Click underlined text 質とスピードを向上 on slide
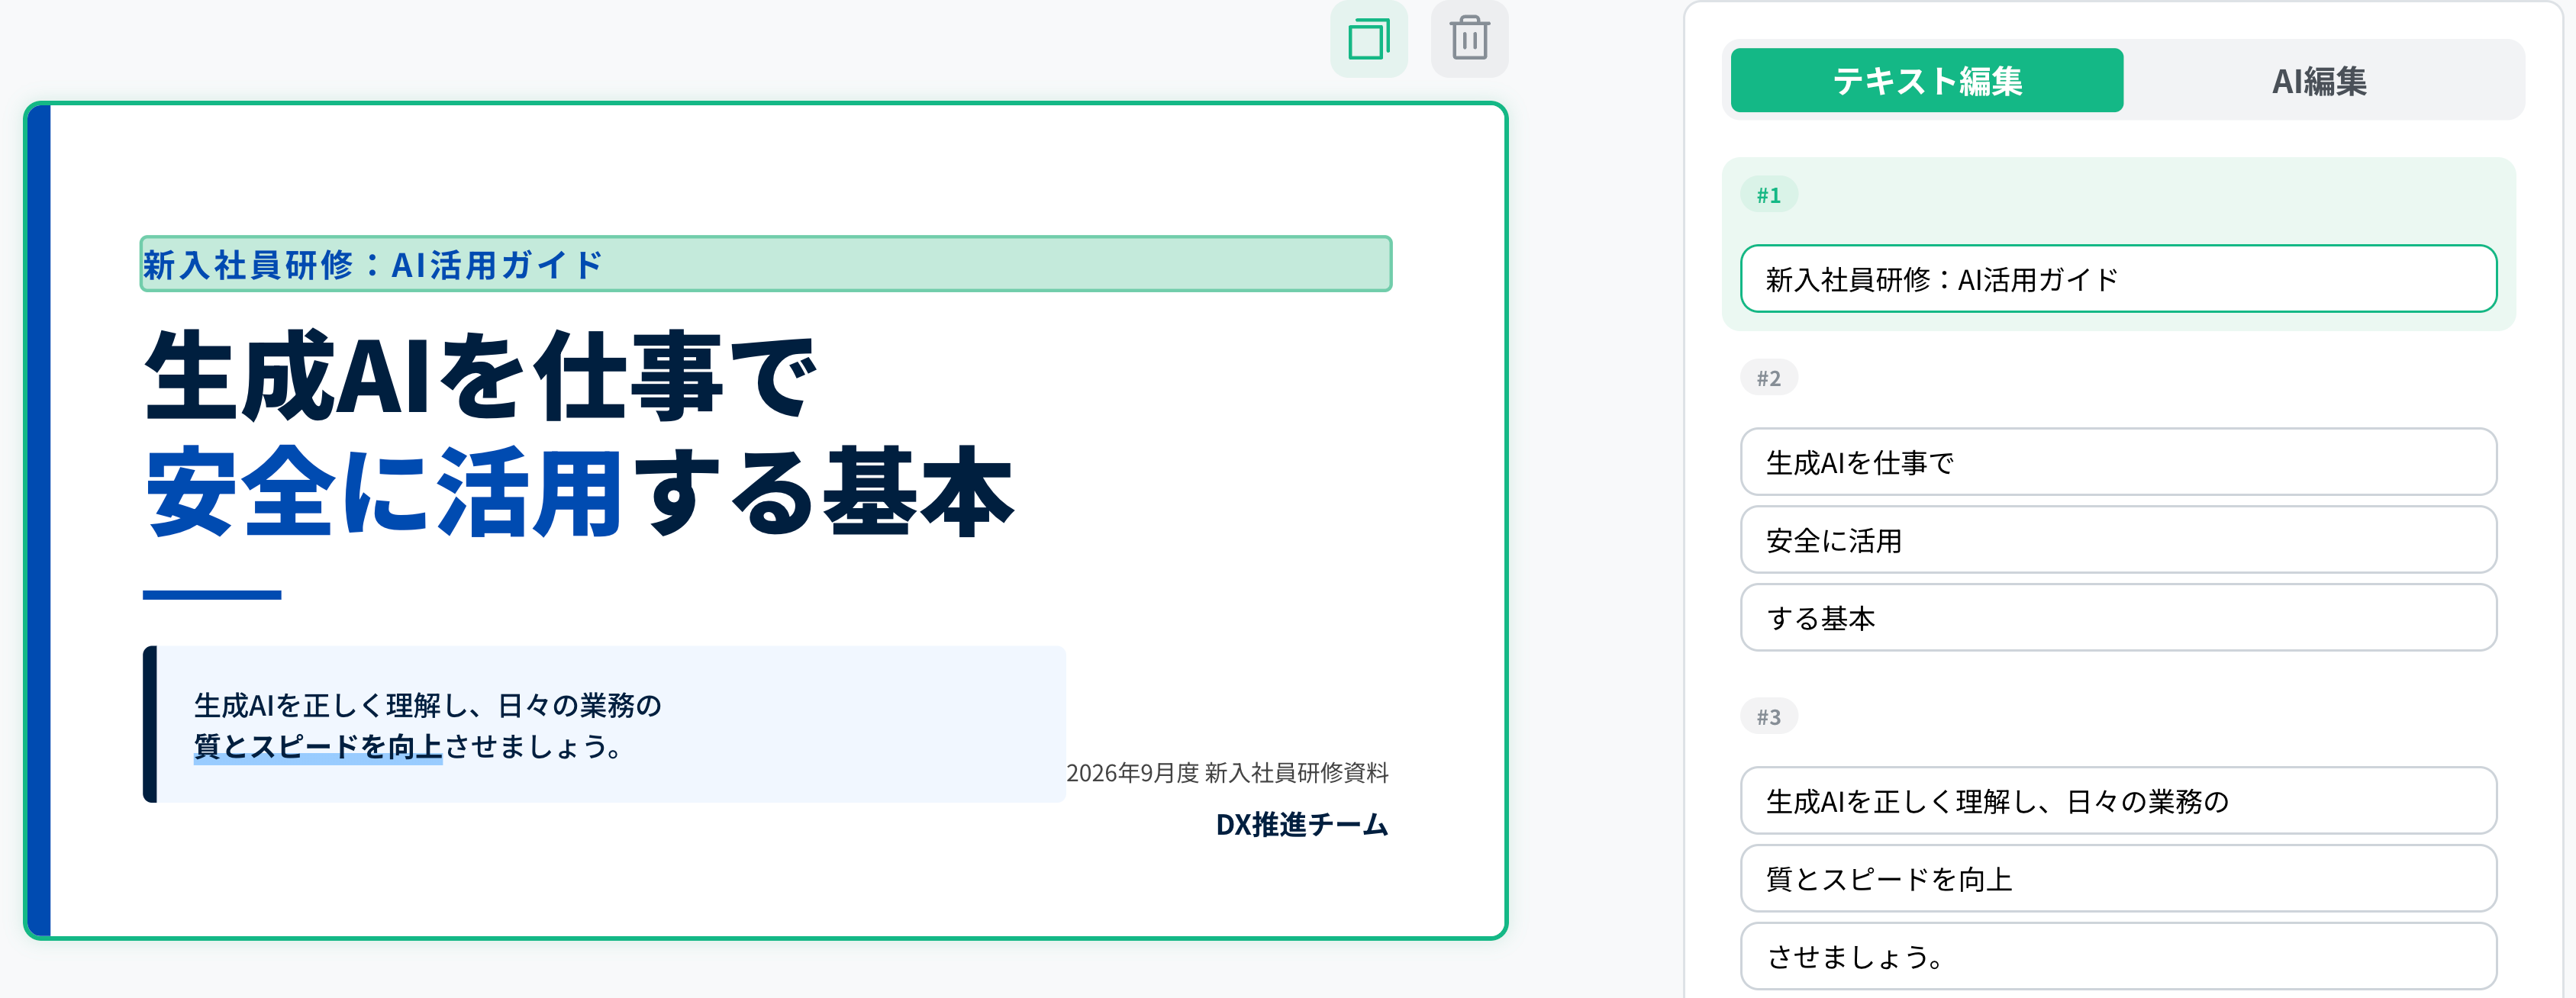The width and height of the screenshot is (2576, 998). pos(317,746)
